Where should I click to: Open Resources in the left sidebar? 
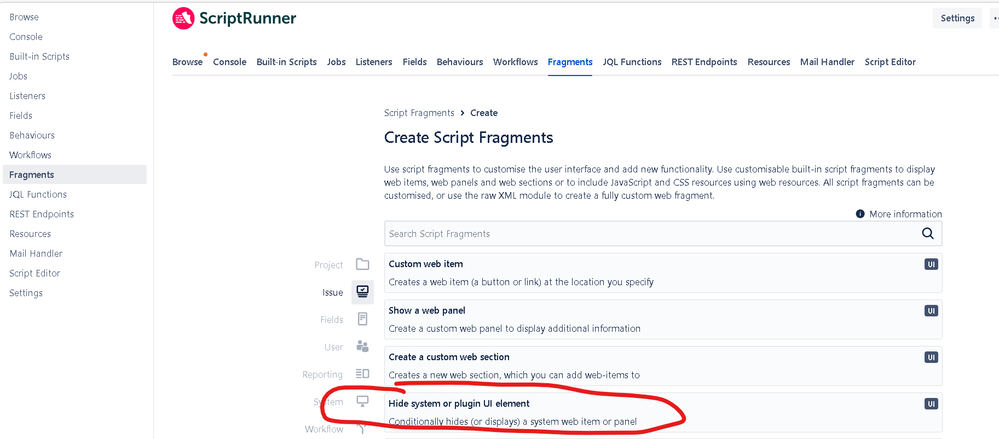[x=30, y=234]
